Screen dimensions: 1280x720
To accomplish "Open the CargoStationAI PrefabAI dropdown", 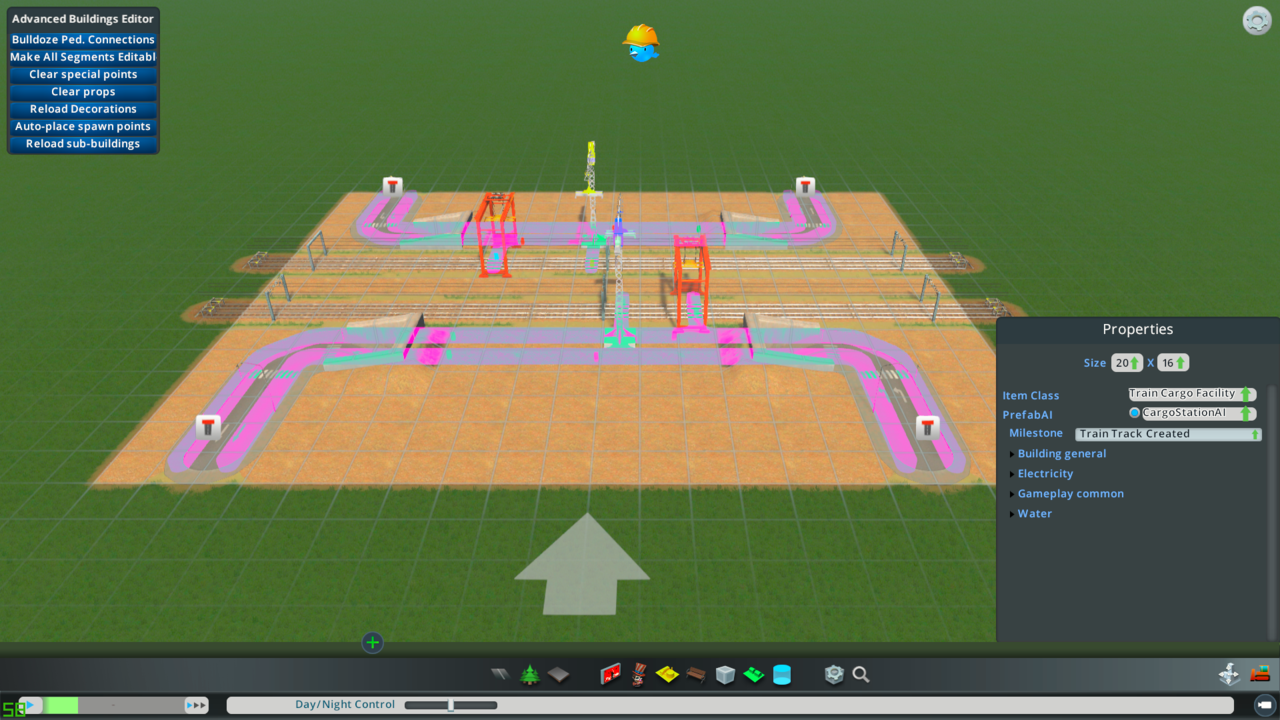I will click(x=1199, y=413).
